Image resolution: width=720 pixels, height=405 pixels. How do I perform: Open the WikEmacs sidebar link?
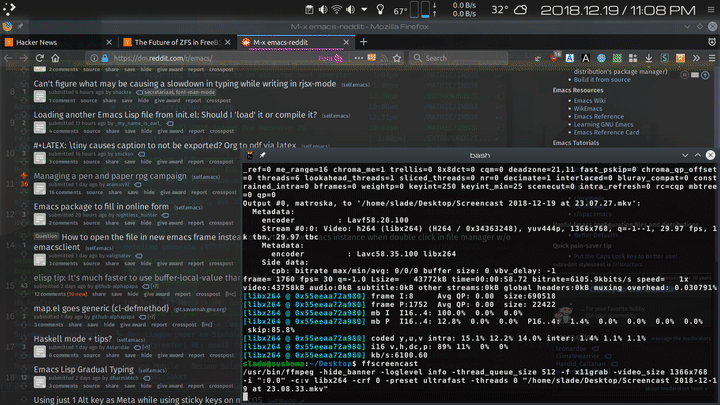588,109
